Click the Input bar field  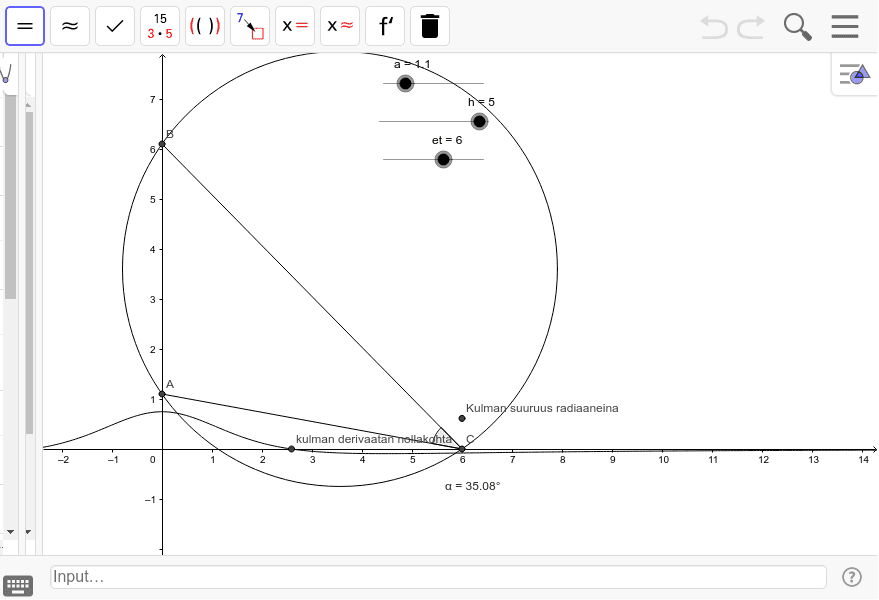click(438, 576)
